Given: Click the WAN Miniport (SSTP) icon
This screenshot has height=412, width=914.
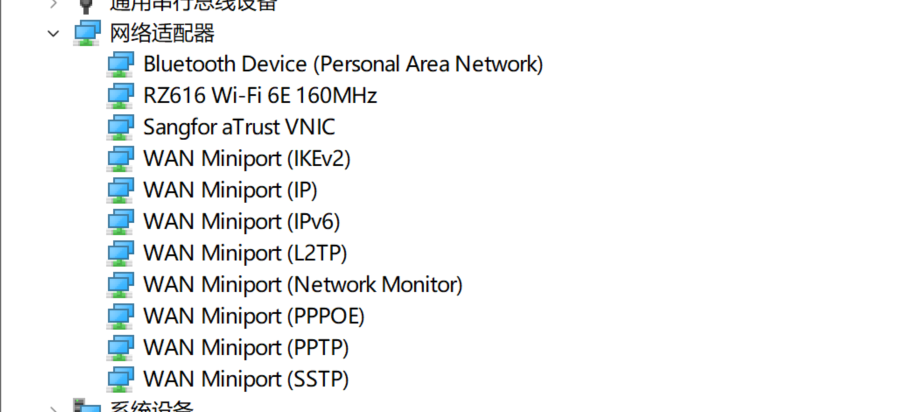Looking at the screenshot, I should point(121,380).
